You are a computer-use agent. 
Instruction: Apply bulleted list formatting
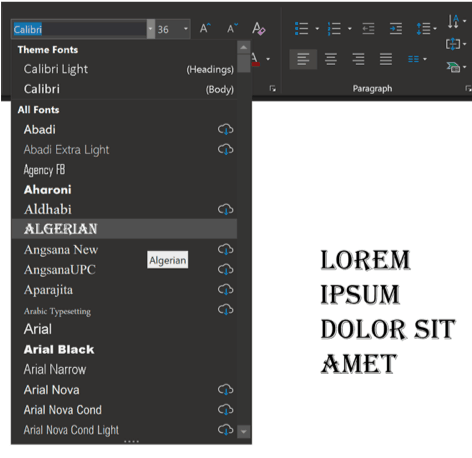[x=302, y=29]
